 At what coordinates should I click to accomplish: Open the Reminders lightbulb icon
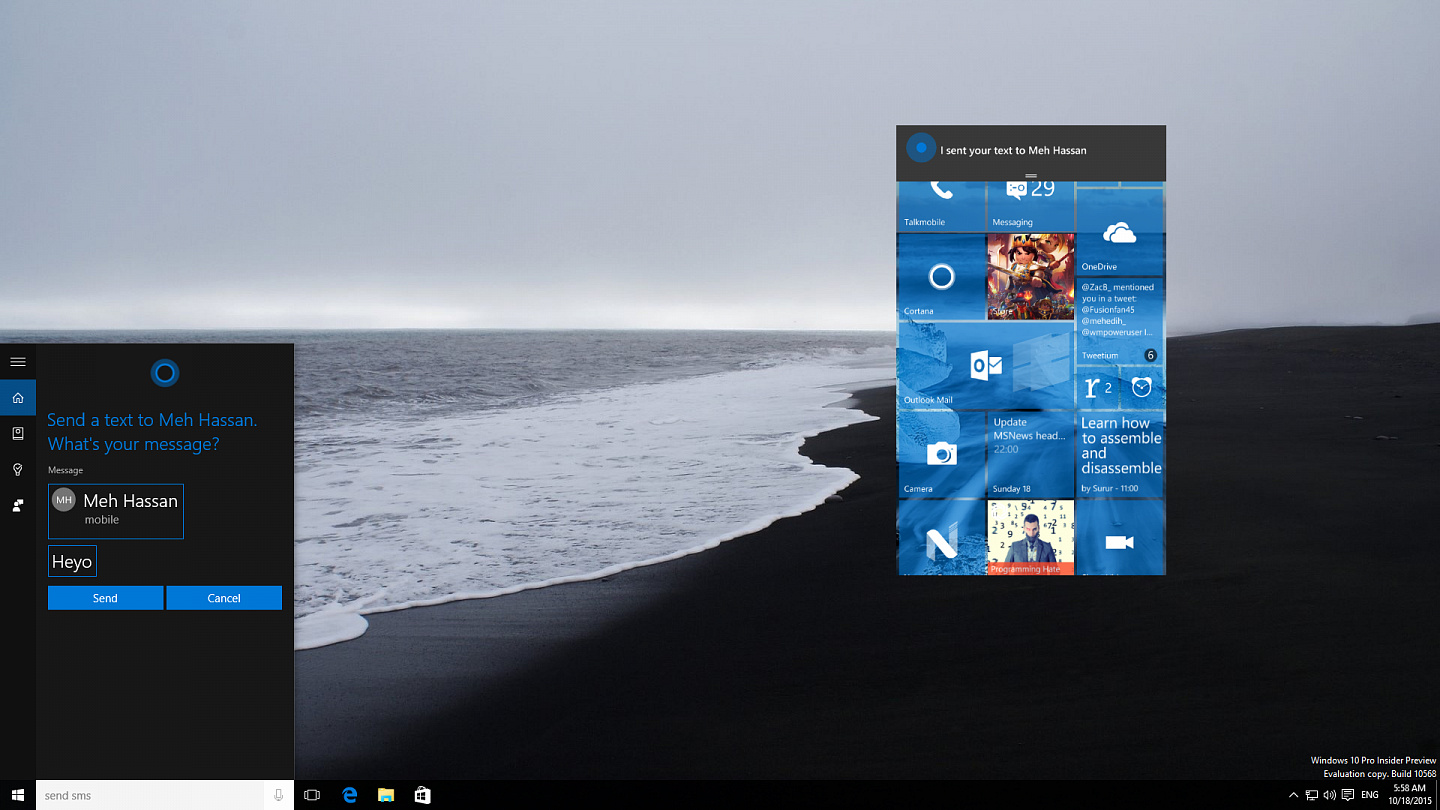click(x=18, y=469)
